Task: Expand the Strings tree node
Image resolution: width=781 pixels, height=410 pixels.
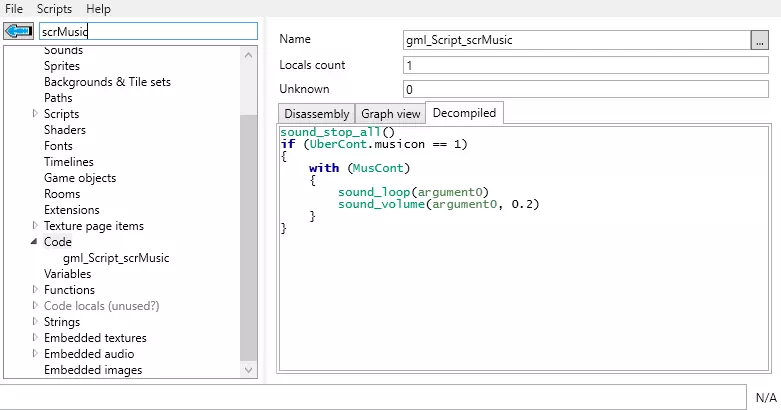Action: pos(35,322)
